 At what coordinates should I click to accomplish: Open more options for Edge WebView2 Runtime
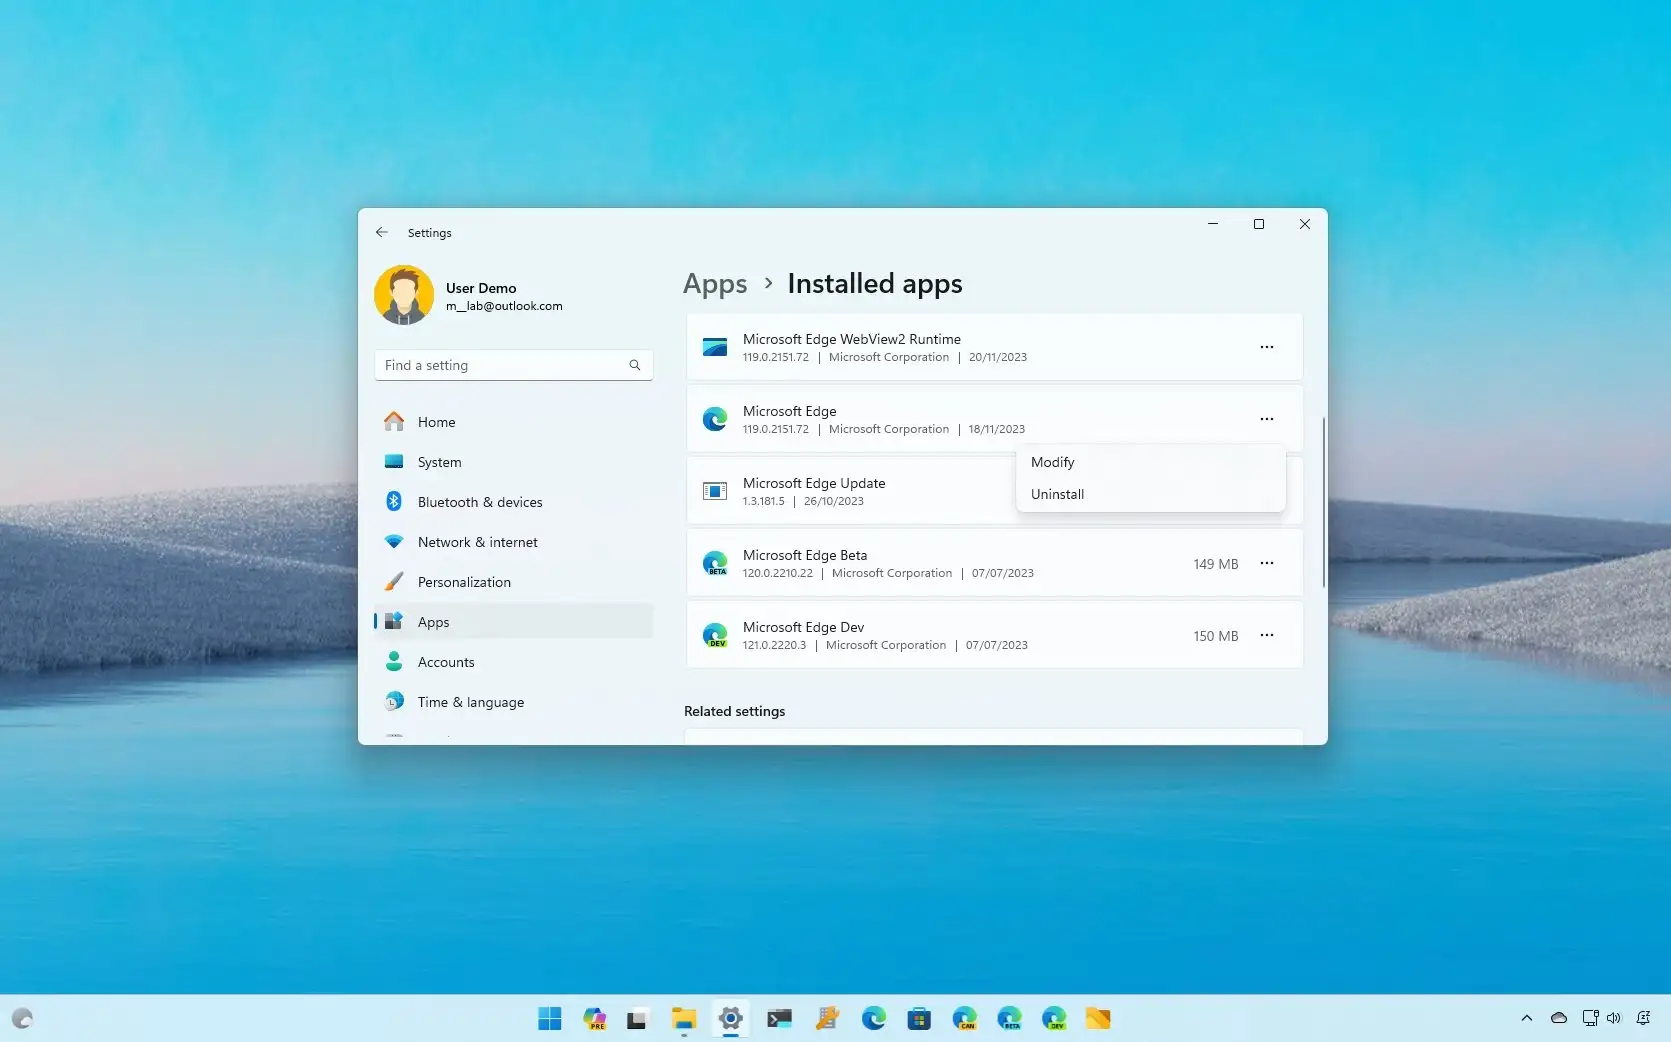[1267, 347]
